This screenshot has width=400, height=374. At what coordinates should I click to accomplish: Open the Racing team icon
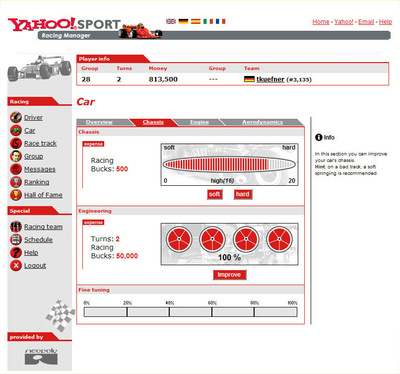click(16, 227)
